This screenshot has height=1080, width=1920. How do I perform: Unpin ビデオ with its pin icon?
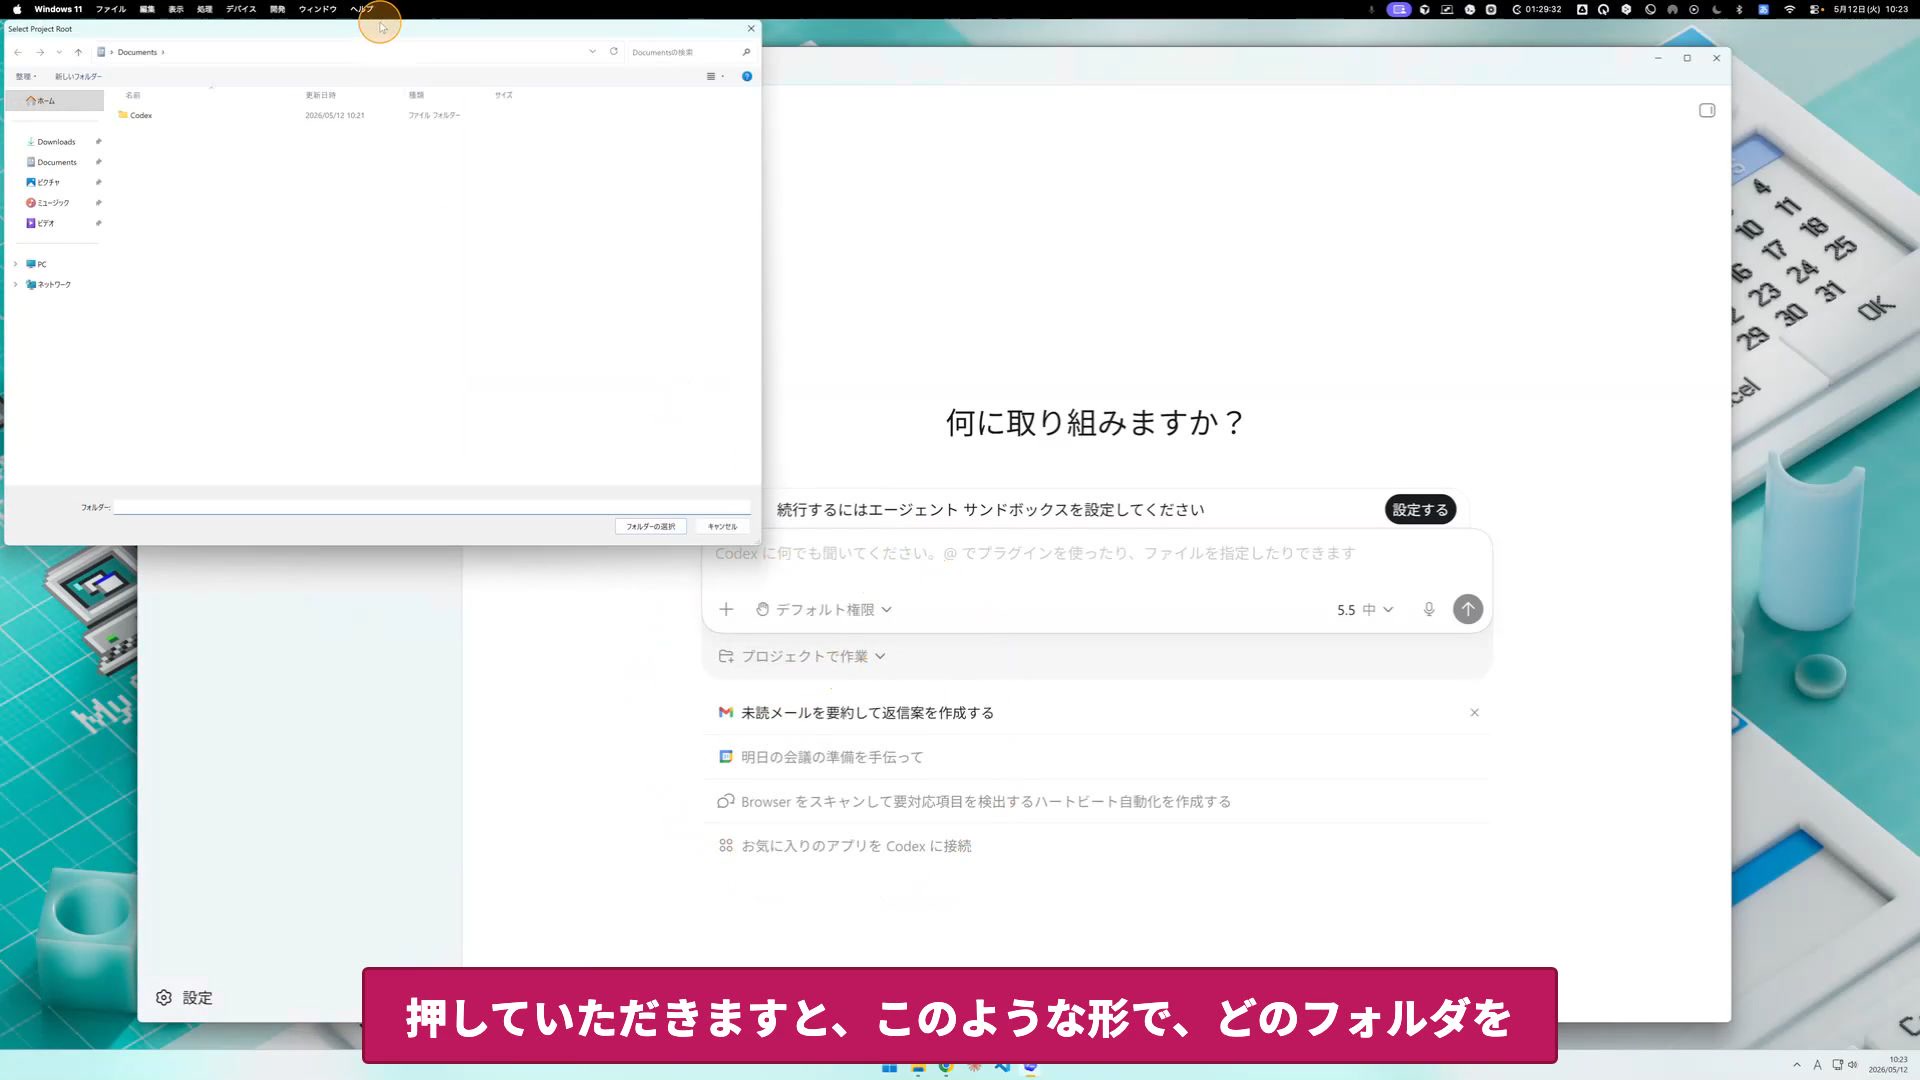98,223
